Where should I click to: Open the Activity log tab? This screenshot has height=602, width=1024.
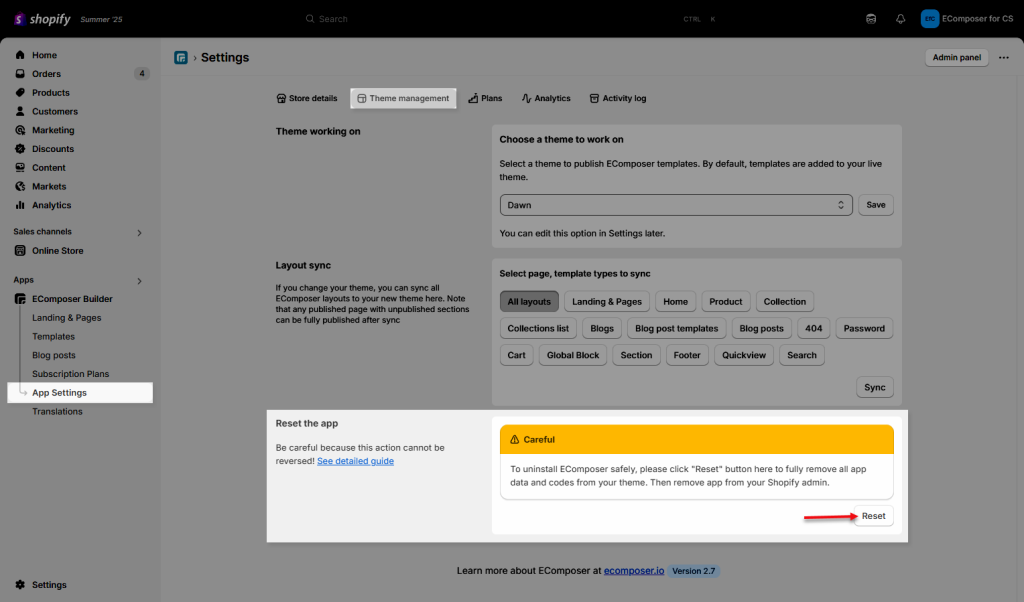(x=618, y=99)
